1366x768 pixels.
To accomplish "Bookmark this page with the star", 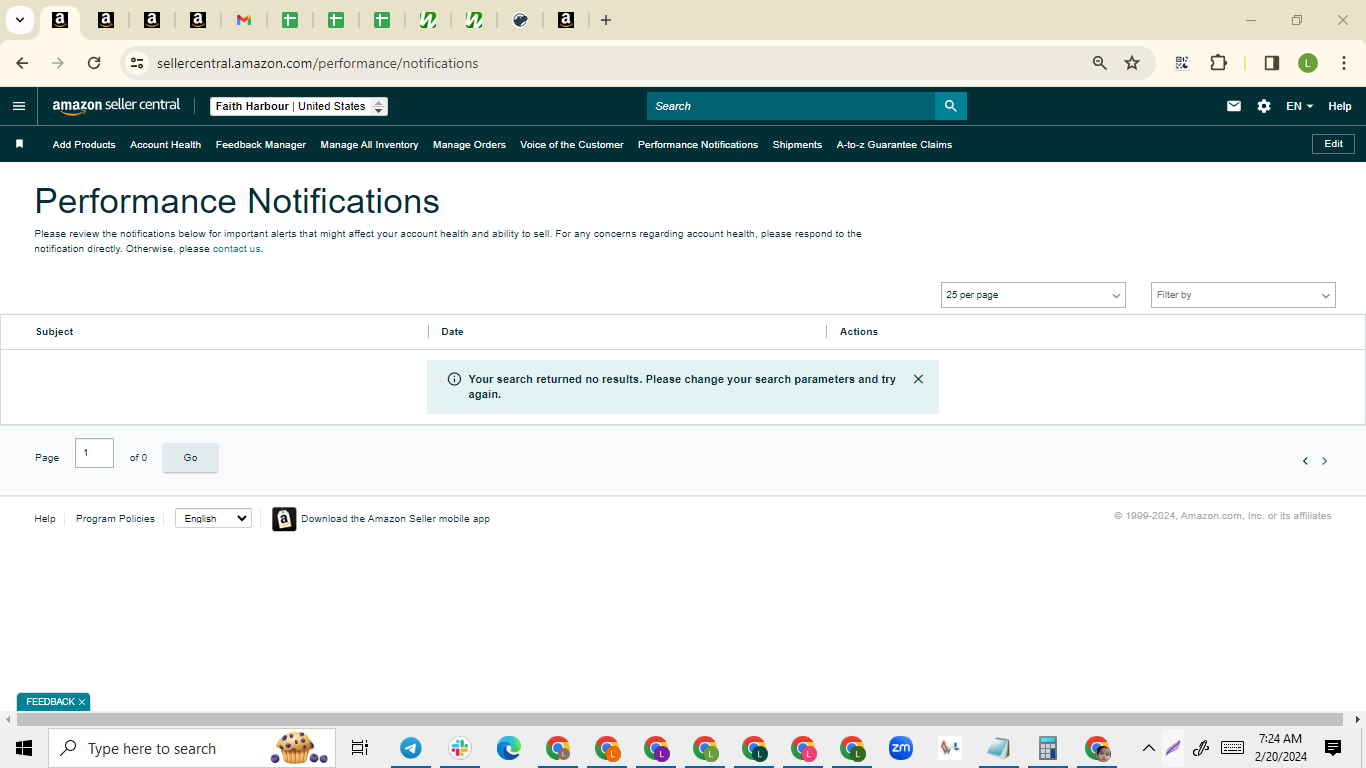I will 1132,63.
